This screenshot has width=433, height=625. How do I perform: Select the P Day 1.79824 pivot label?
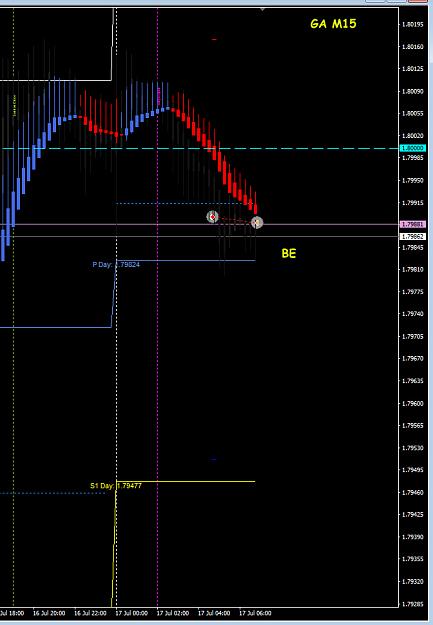coord(116,264)
